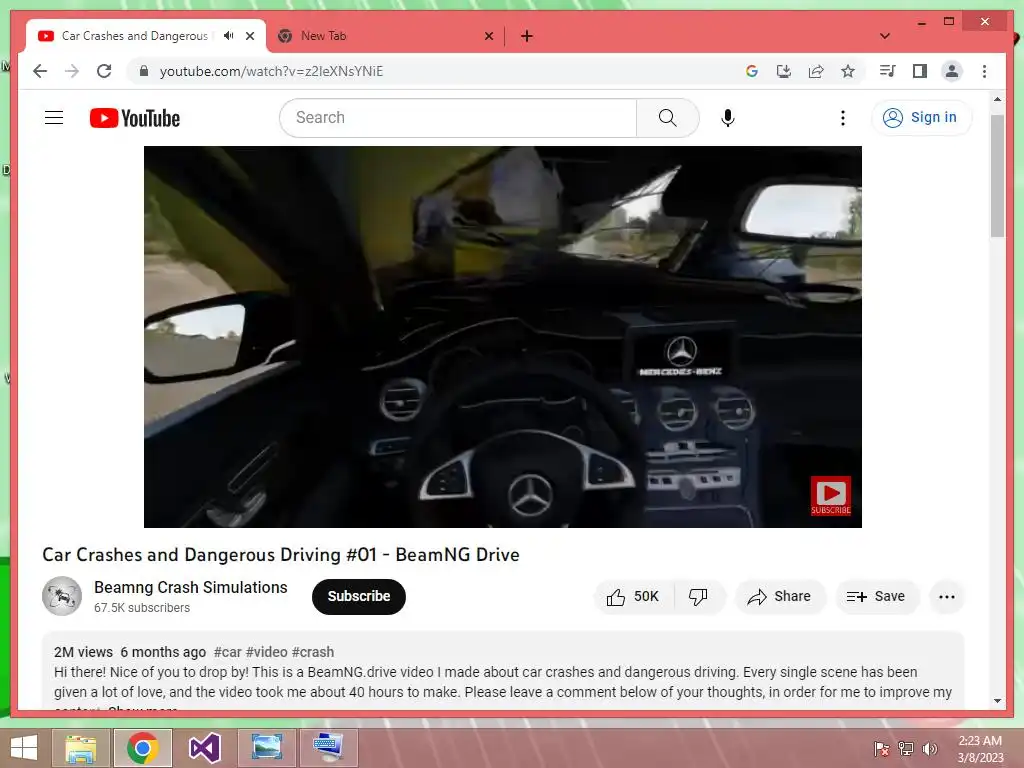The width and height of the screenshot is (1024, 768).
Task: Search with your voice microphone
Action: pos(728,118)
